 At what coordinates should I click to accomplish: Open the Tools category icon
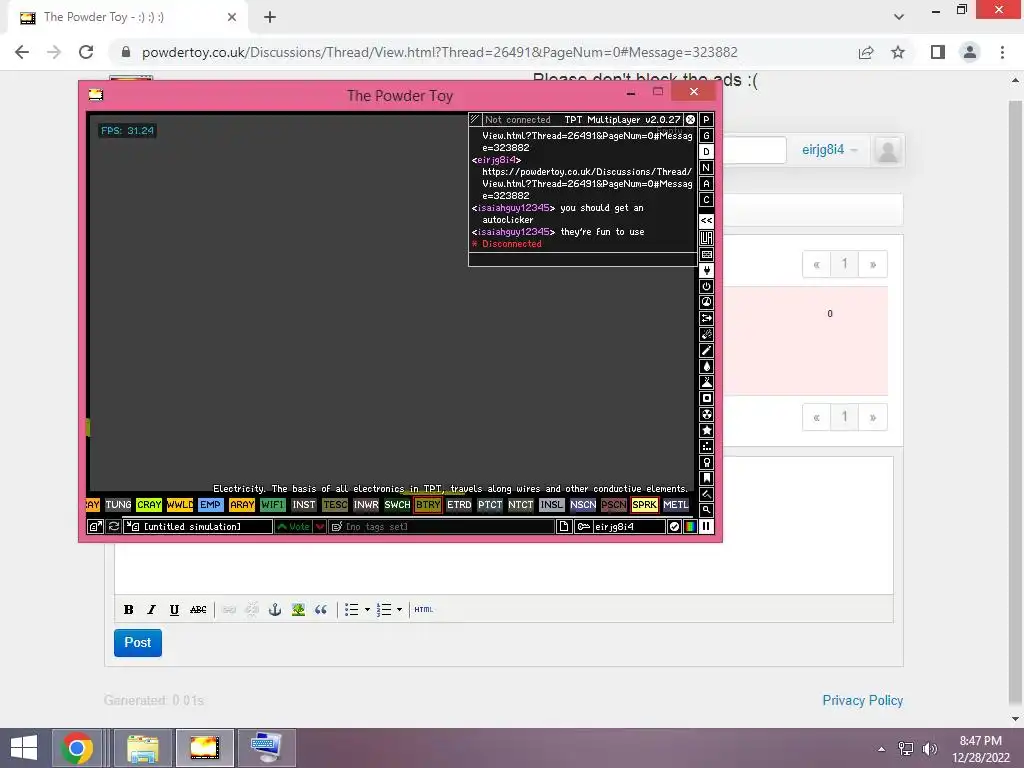[706, 462]
